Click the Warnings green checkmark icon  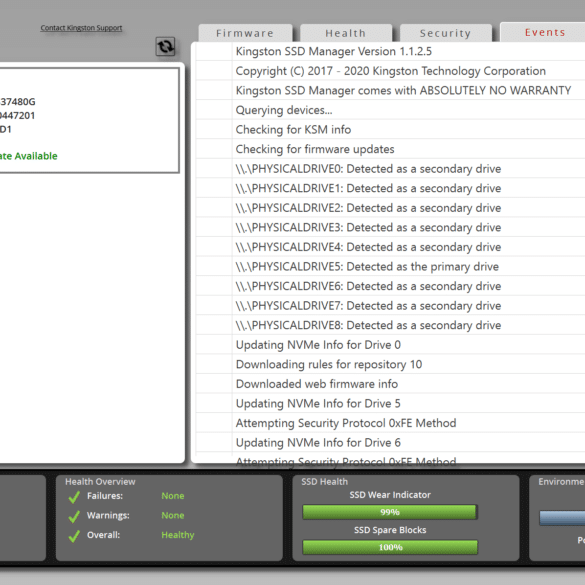pyautogui.click(x=74, y=516)
